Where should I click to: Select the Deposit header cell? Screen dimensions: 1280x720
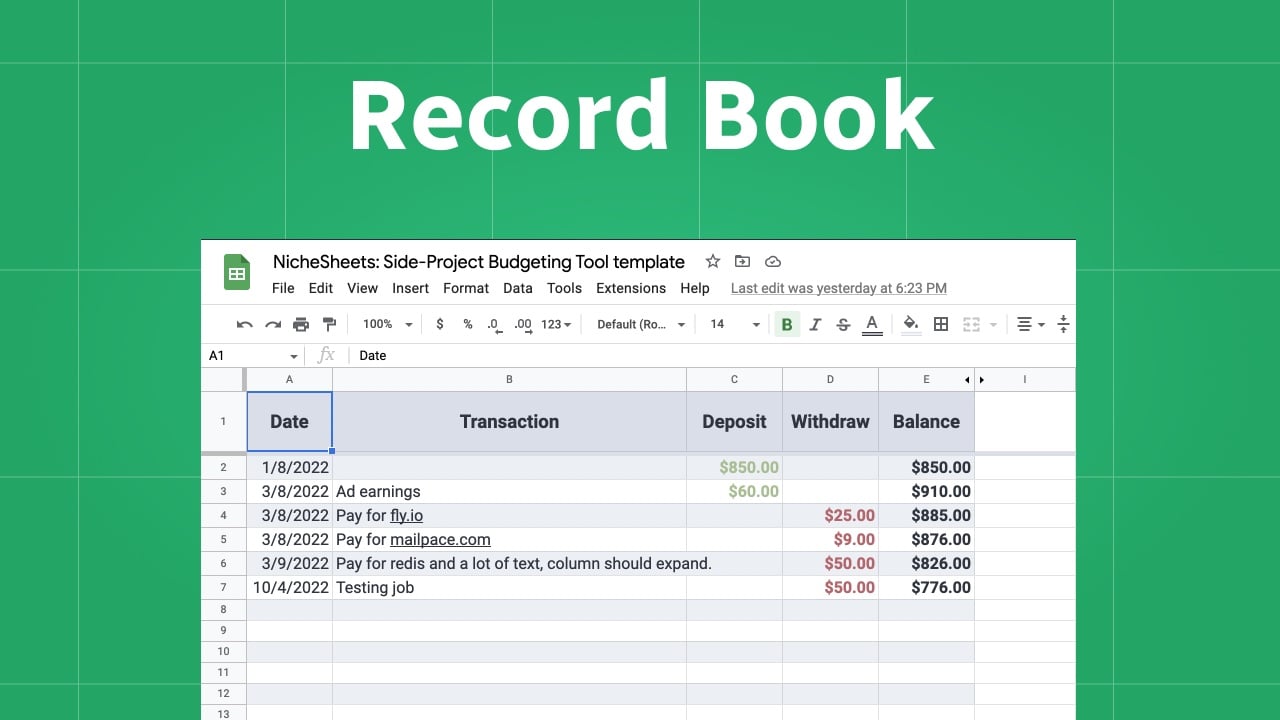pos(734,422)
